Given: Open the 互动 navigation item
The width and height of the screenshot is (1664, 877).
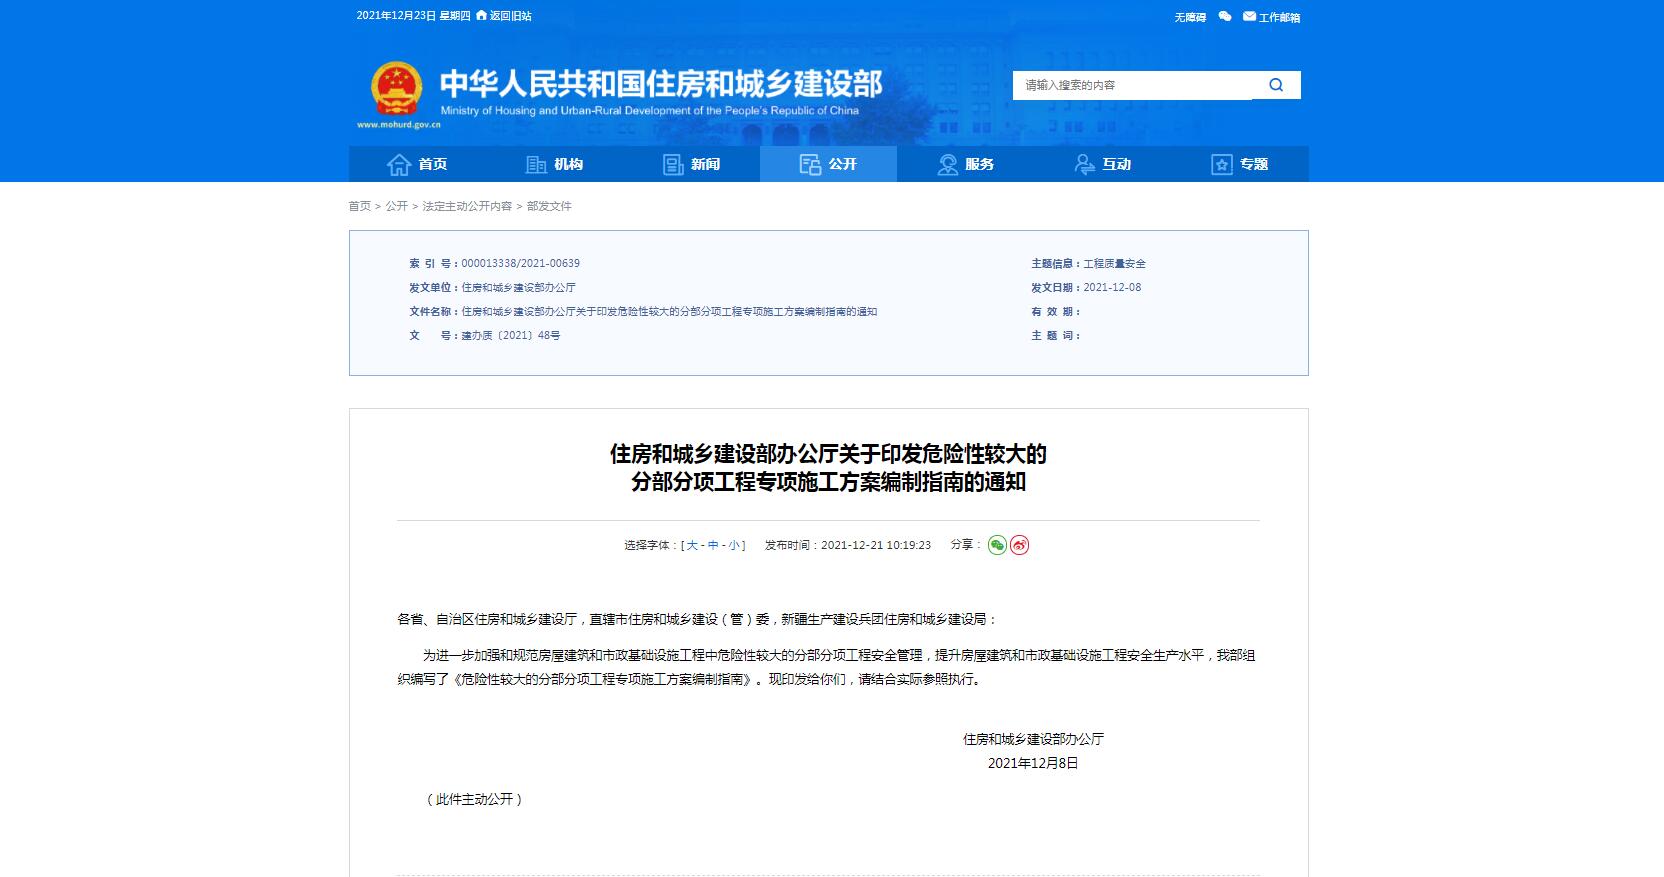Looking at the screenshot, I should pos(1103,164).
